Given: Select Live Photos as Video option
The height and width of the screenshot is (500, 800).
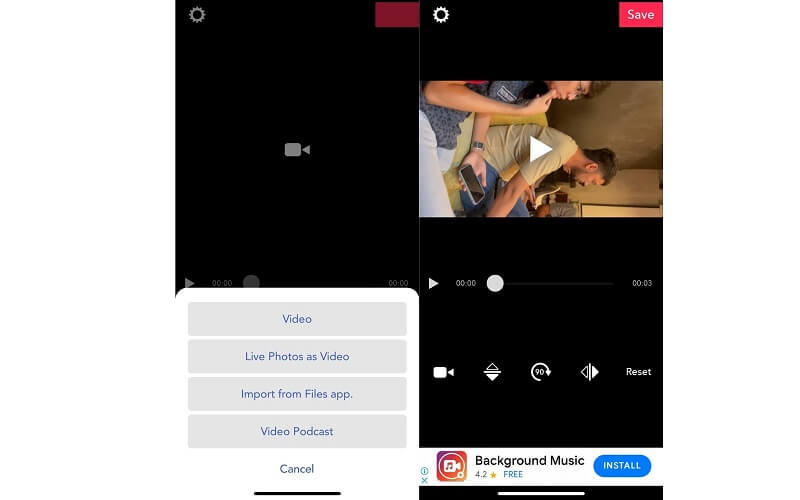Looking at the screenshot, I should pyautogui.click(x=297, y=356).
